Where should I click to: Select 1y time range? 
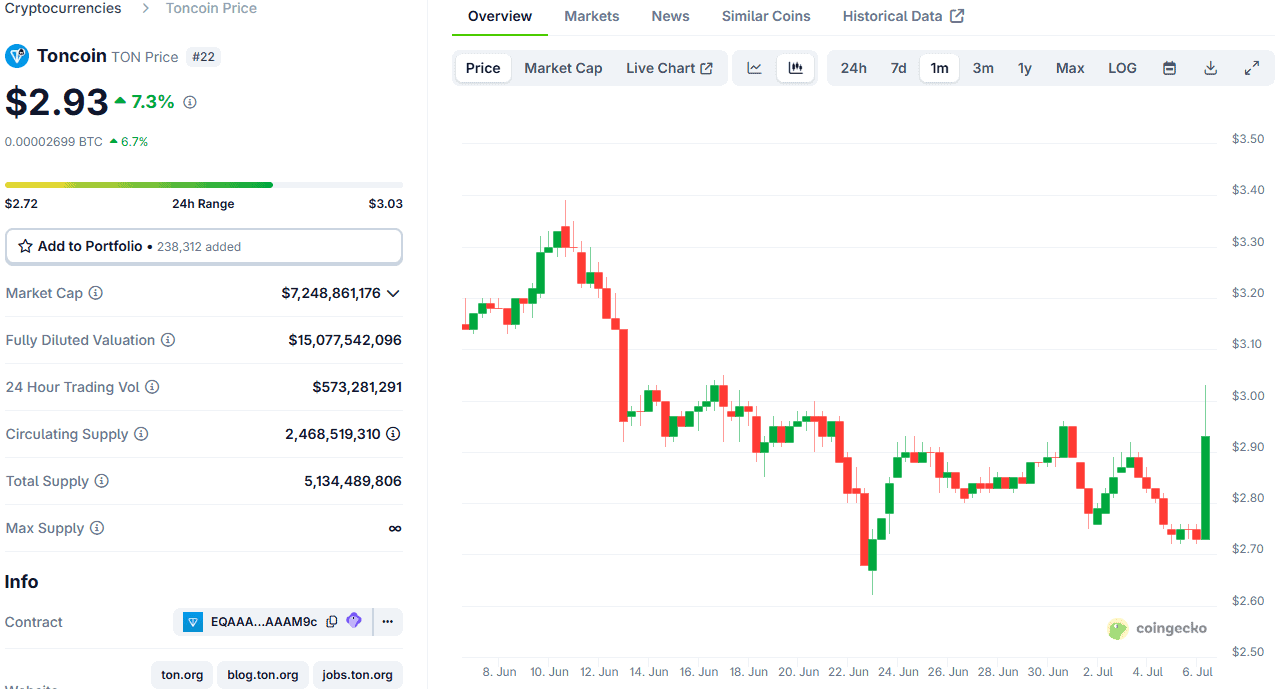[1025, 68]
